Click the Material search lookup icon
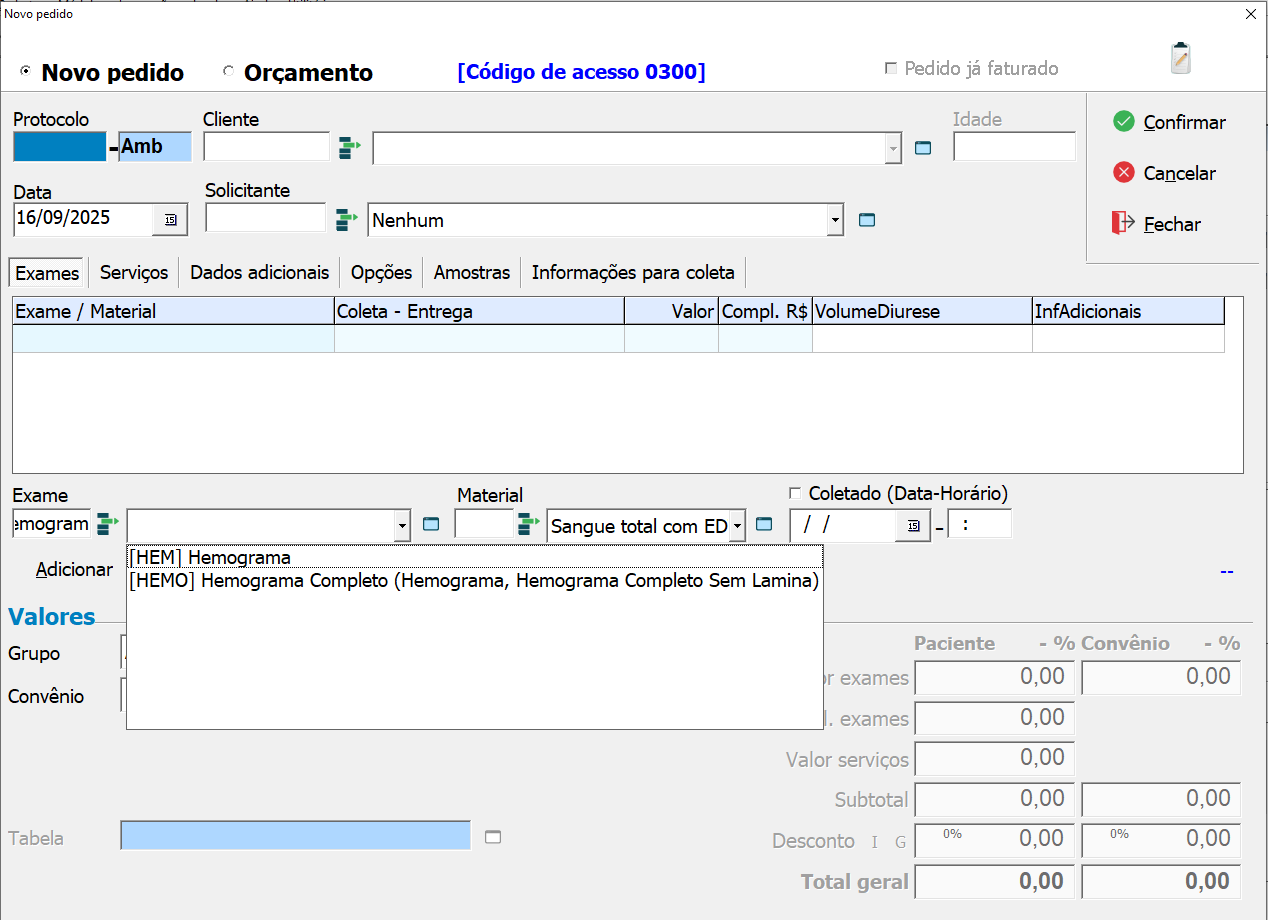 [x=528, y=524]
